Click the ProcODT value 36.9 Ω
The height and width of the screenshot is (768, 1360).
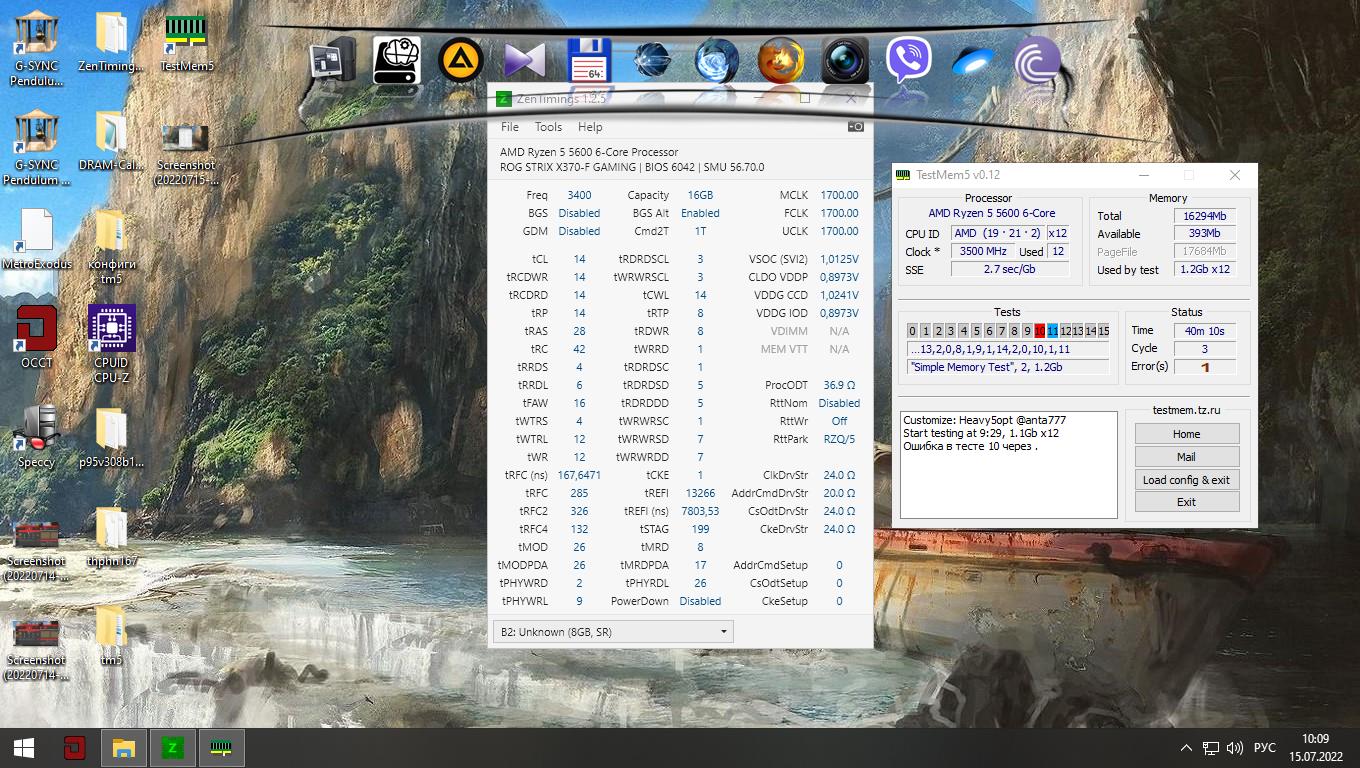839,385
